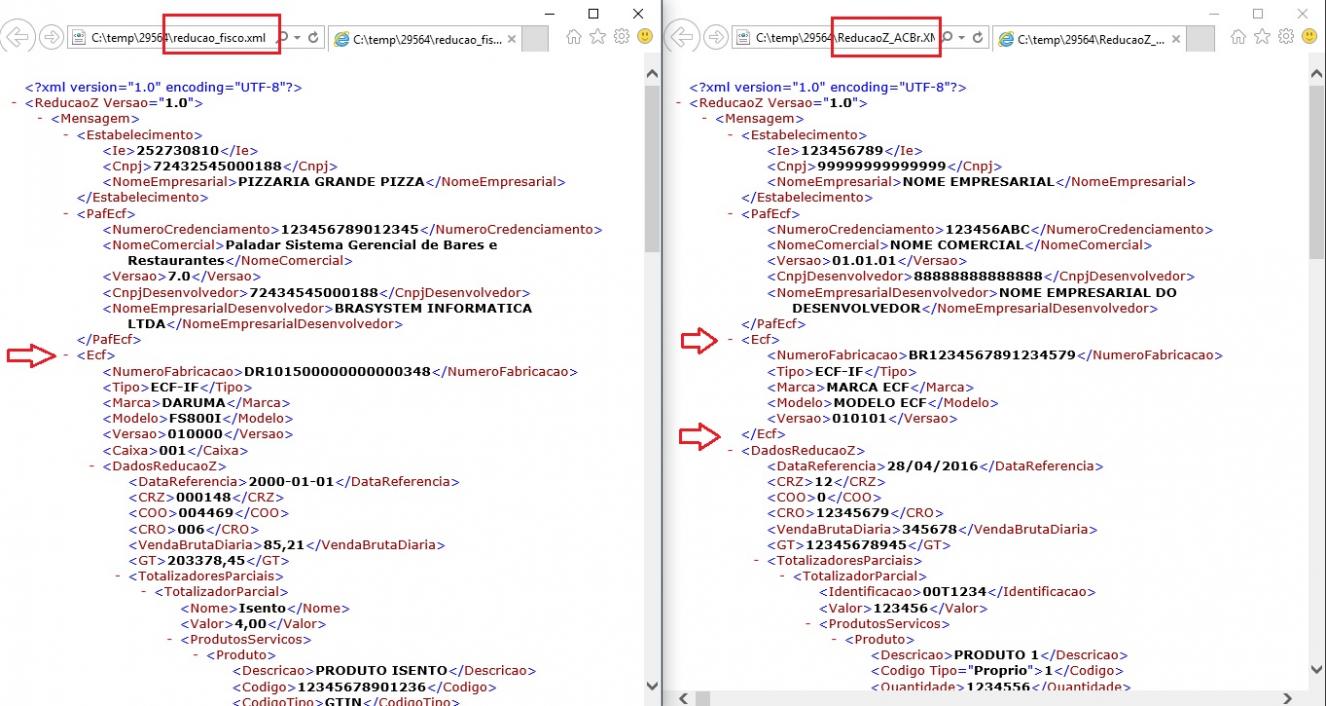This screenshot has height=706, width=1326.
Task: Open Favorites star in right browser window
Action: pos(1262,37)
